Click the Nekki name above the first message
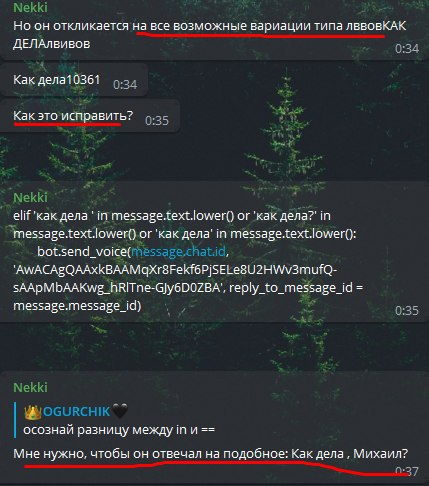The width and height of the screenshot is (429, 486). (x=30, y=7)
